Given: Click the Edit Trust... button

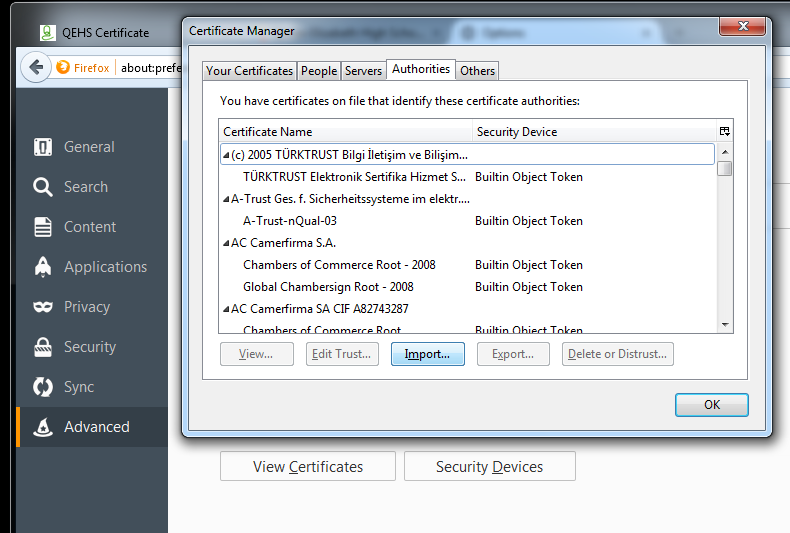Looking at the screenshot, I should click(x=342, y=354).
